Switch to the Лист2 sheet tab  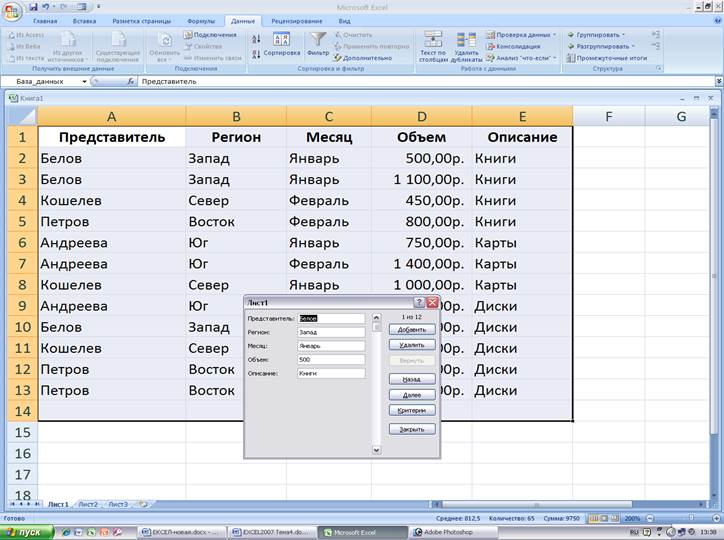coord(88,505)
